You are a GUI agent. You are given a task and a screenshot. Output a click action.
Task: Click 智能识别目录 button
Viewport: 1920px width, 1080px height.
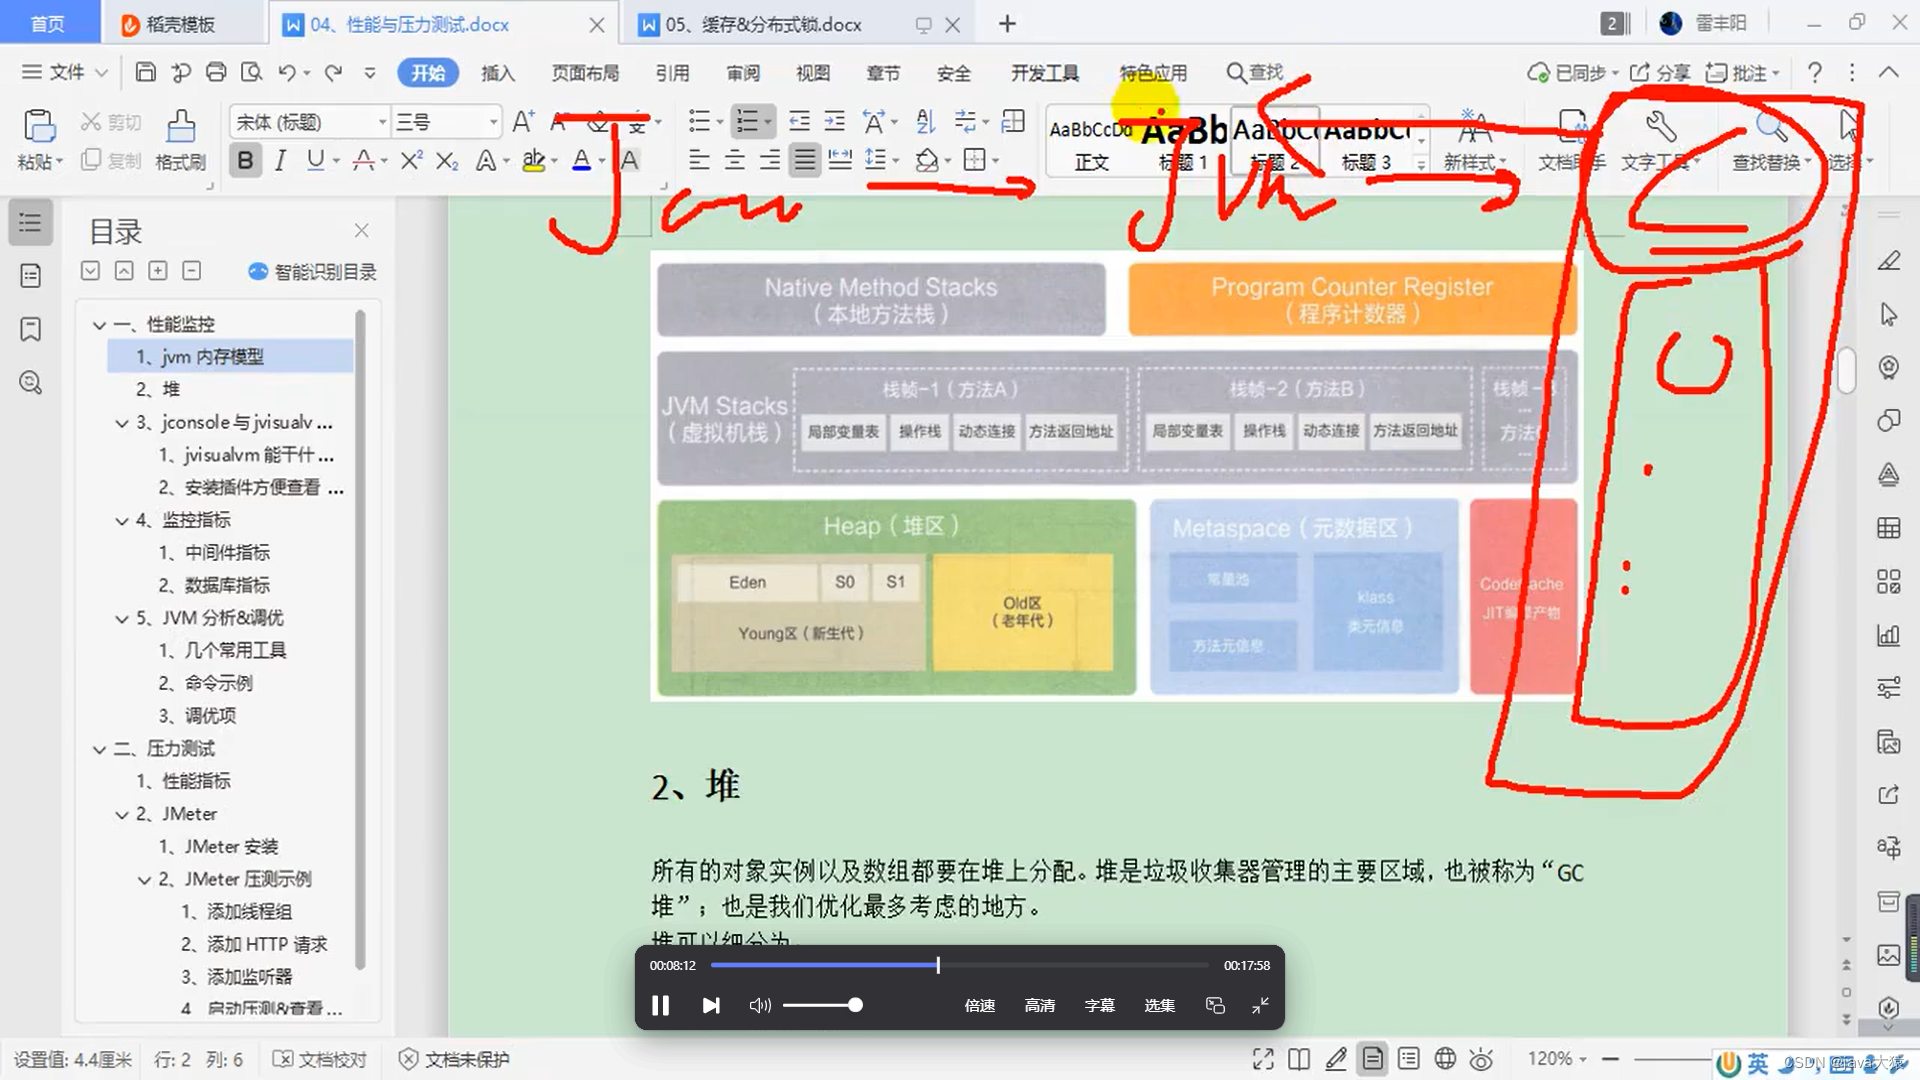coord(312,272)
